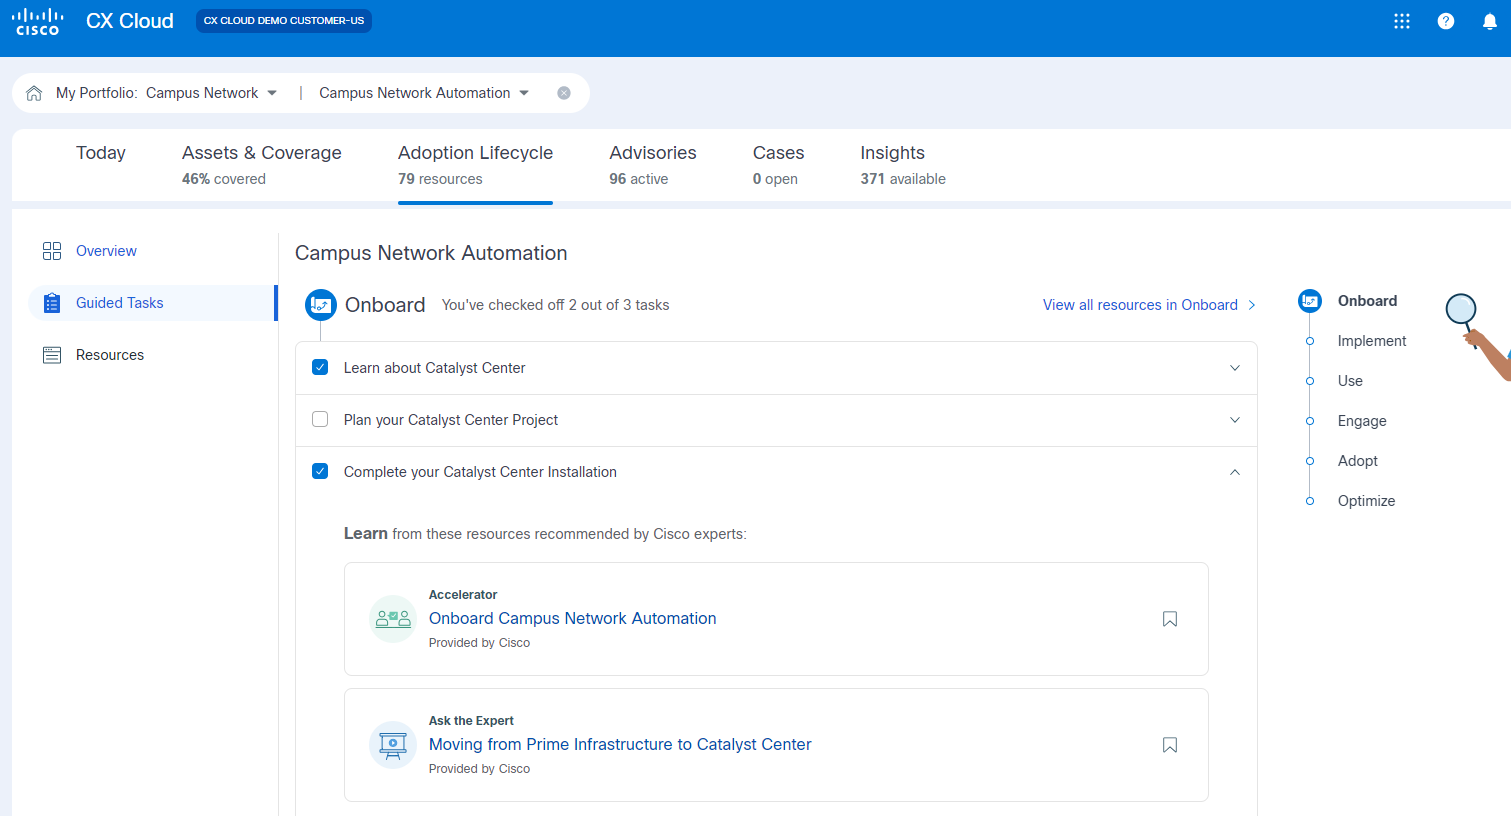Select Overview in the sidebar
Image resolution: width=1511 pixels, height=816 pixels.
[106, 251]
